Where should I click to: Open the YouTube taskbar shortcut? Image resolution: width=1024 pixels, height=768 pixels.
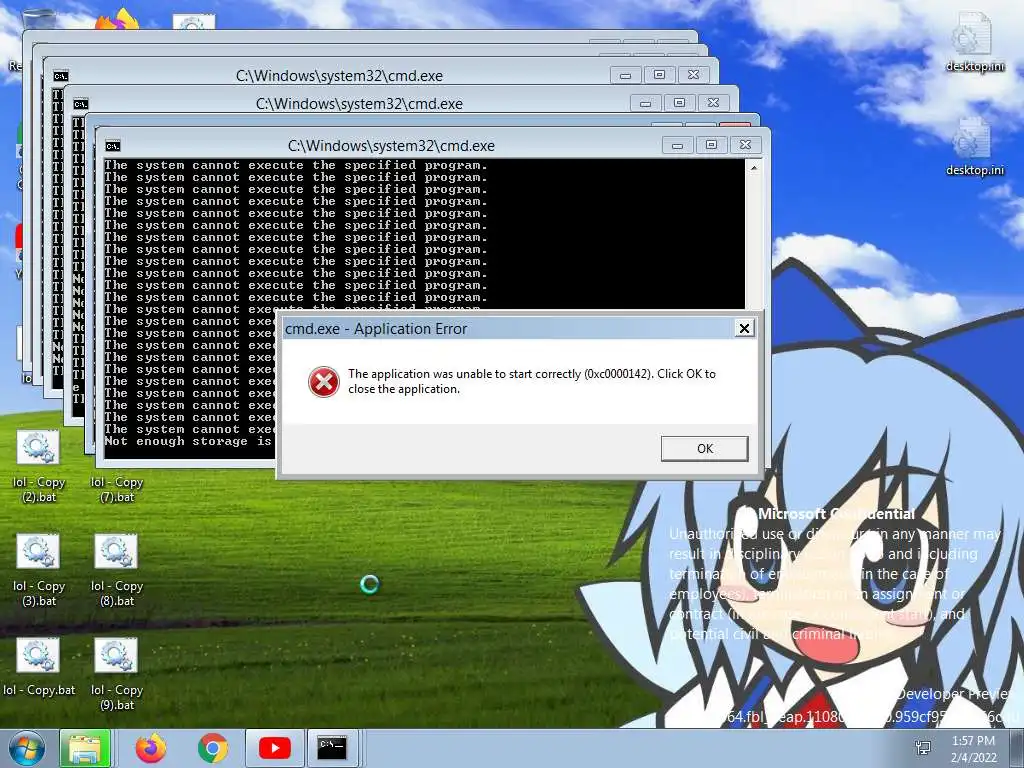(x=274, y=748)
